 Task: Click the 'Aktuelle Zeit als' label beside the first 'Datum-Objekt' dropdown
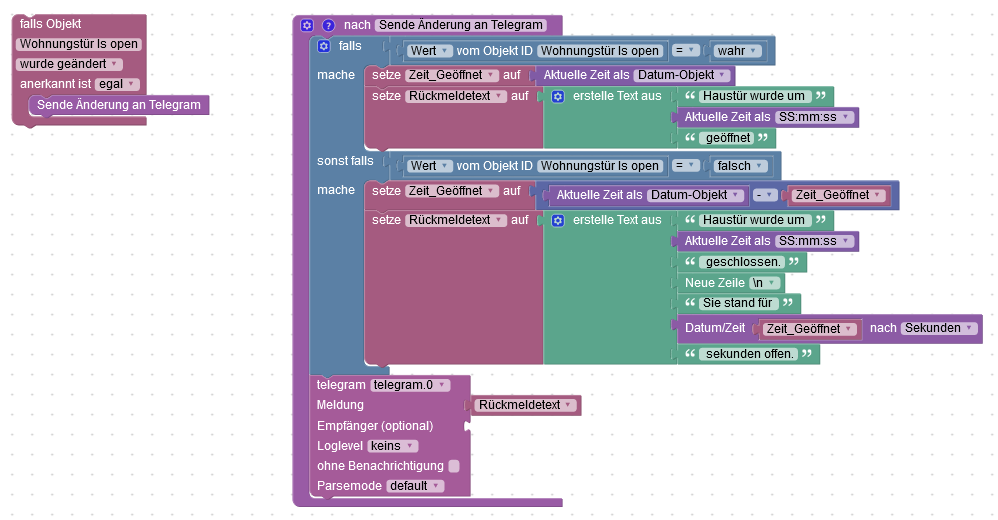coord(586,75)
